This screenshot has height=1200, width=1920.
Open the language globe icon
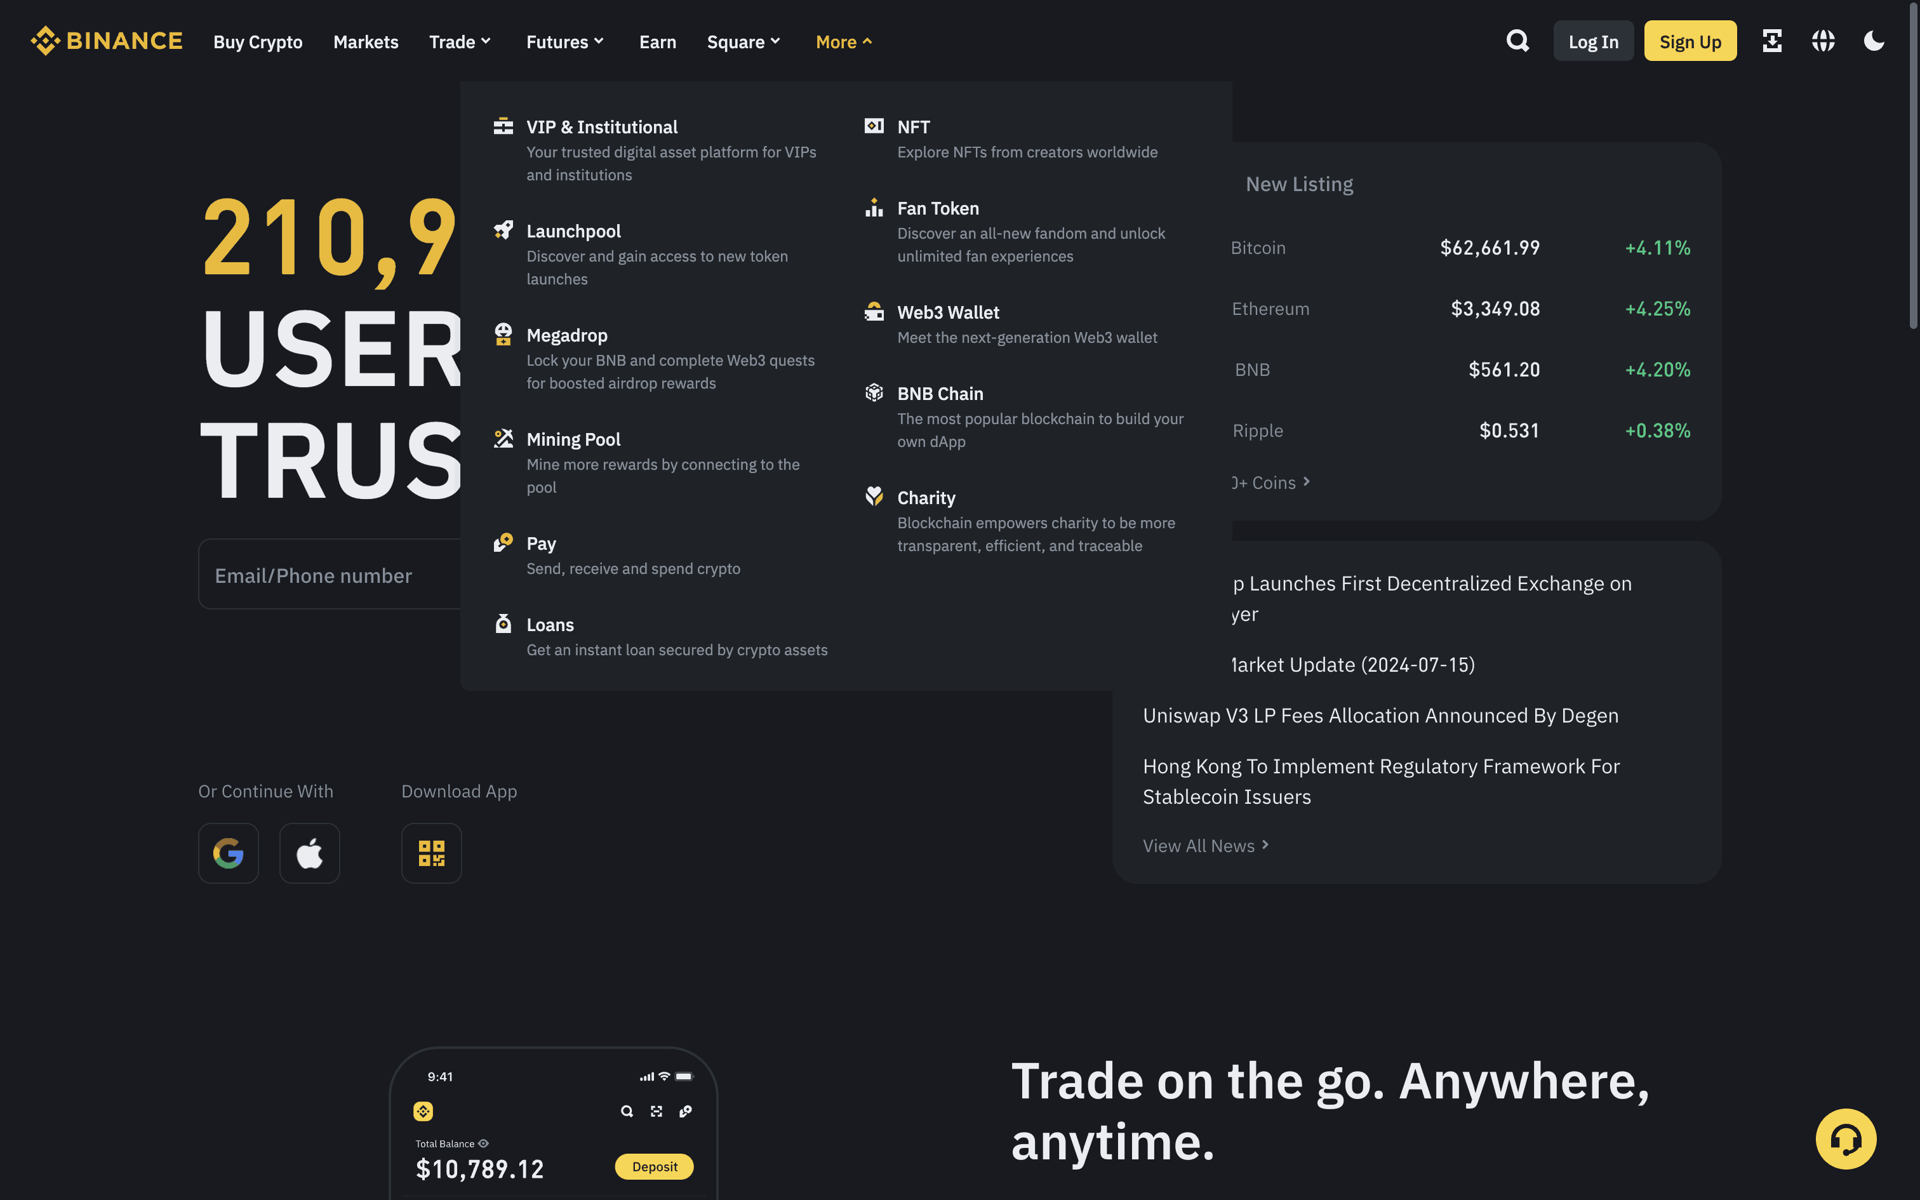click(1823, 41)
